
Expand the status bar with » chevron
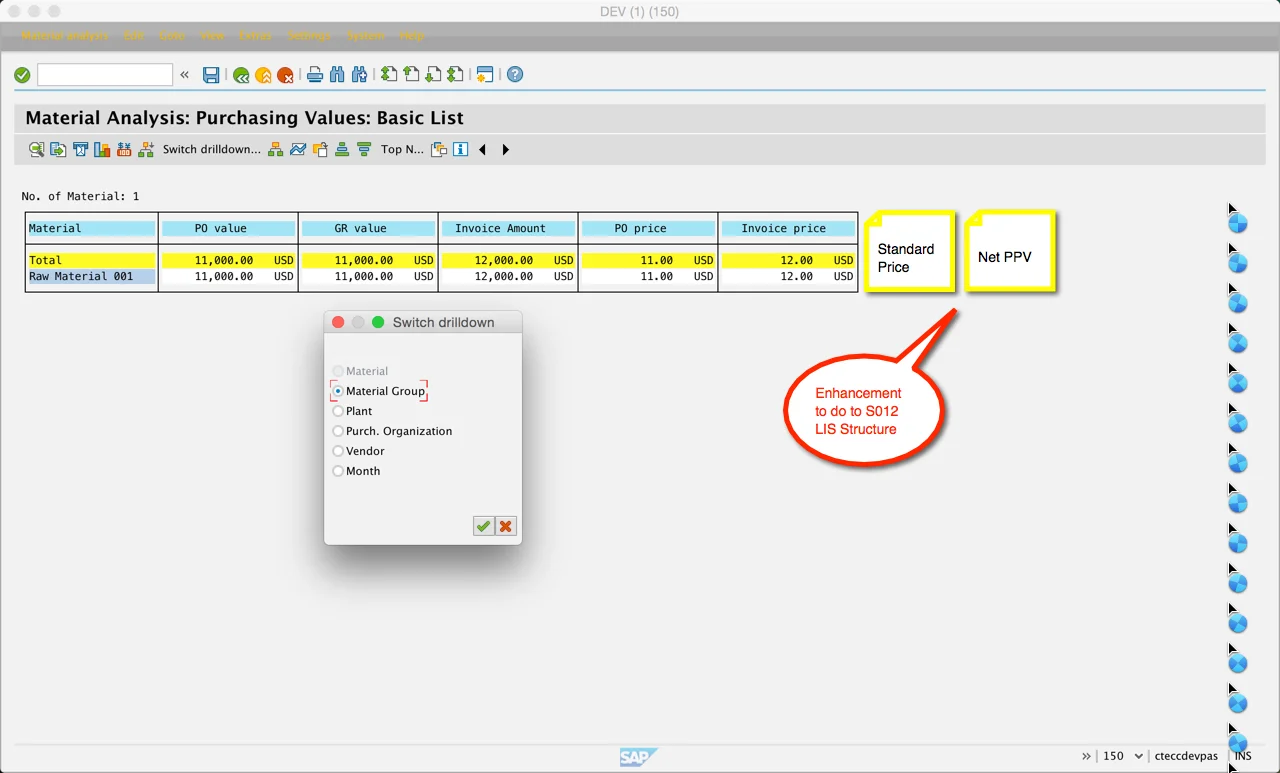point(1087,756)
